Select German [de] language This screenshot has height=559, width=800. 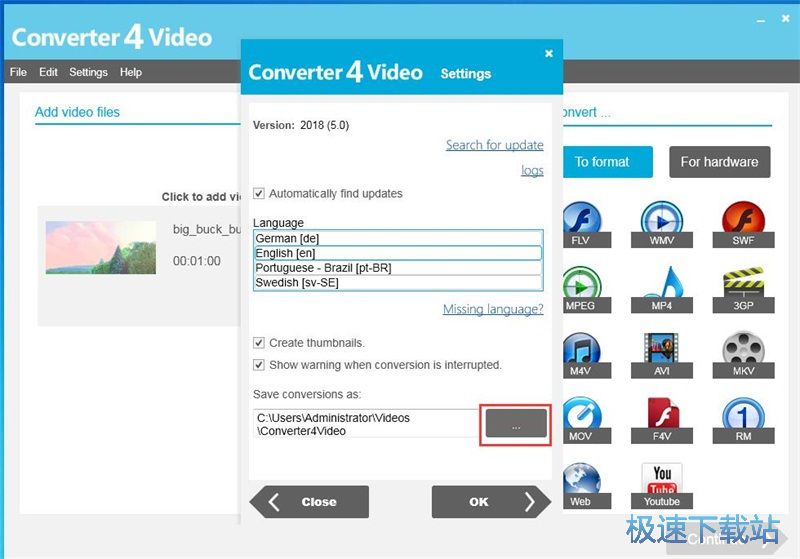coord(398,238)
